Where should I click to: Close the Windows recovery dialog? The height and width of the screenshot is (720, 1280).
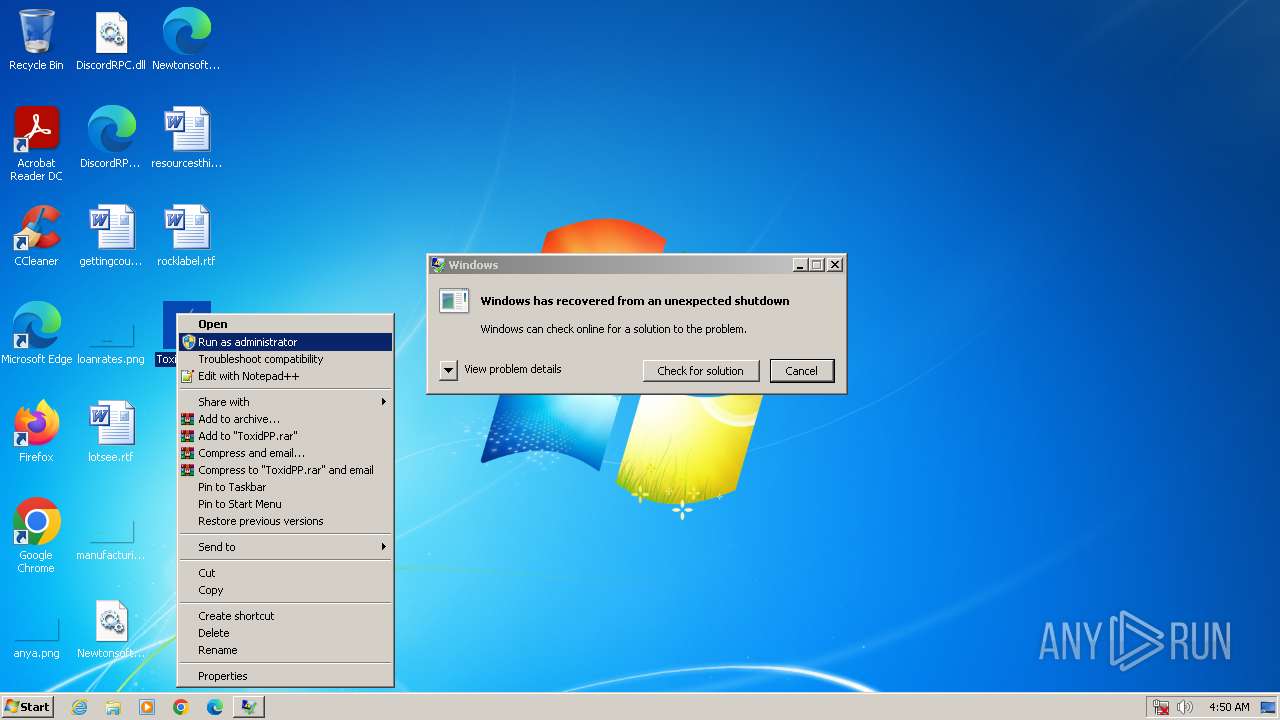pyautogui.click(x=835, y=265)
